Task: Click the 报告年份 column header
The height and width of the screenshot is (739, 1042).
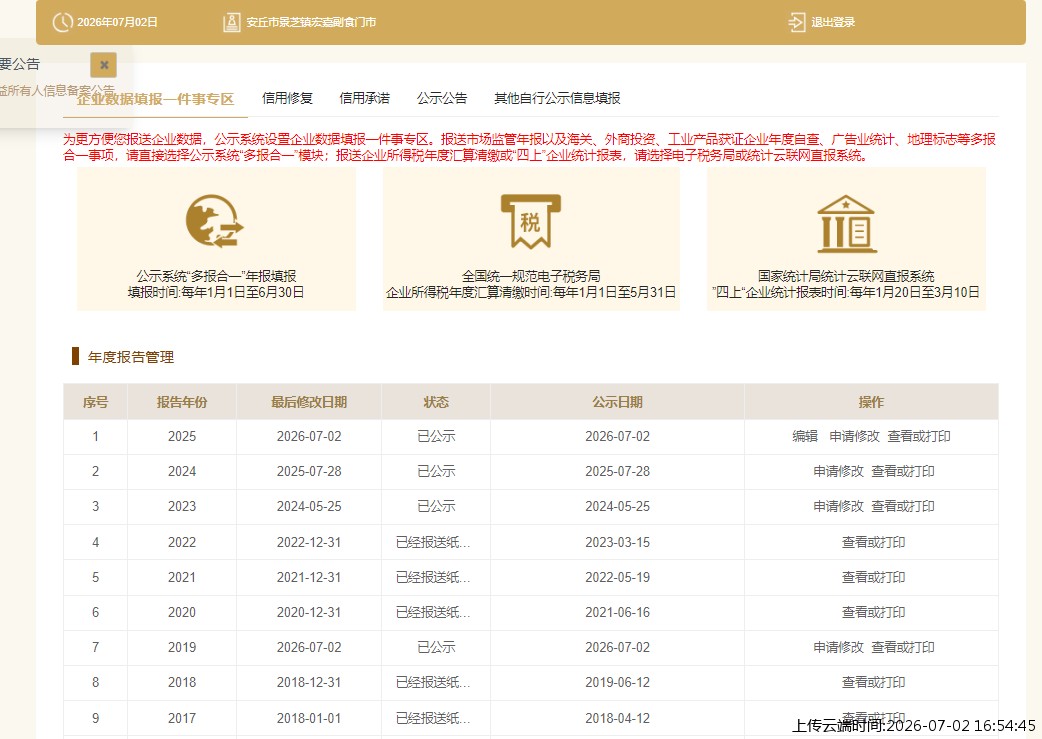Action: pos(181,402)
